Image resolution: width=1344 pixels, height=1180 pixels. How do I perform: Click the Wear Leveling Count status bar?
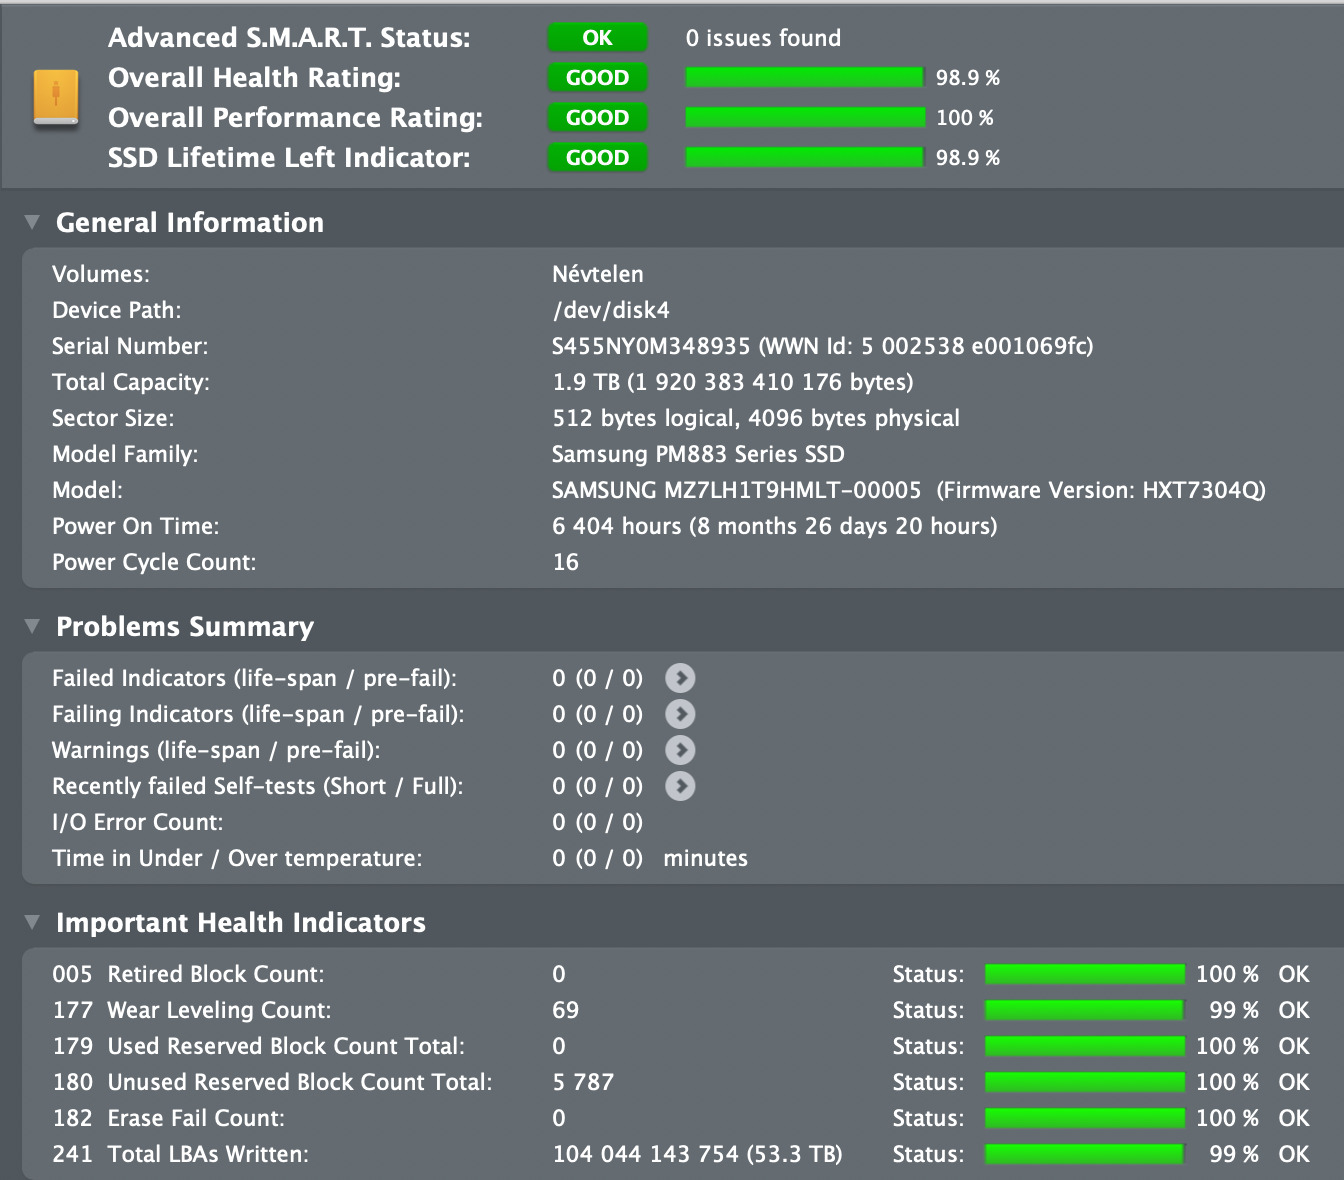(1084, 1010)
